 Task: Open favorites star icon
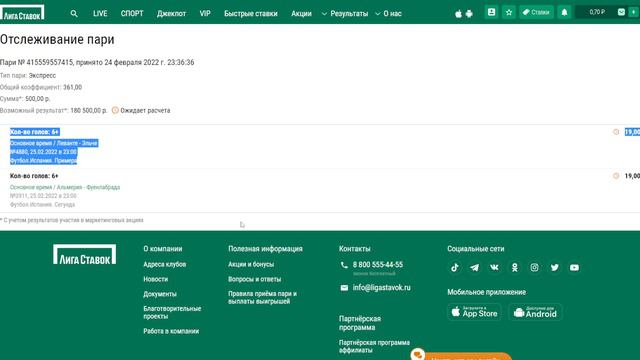point(509,12)
